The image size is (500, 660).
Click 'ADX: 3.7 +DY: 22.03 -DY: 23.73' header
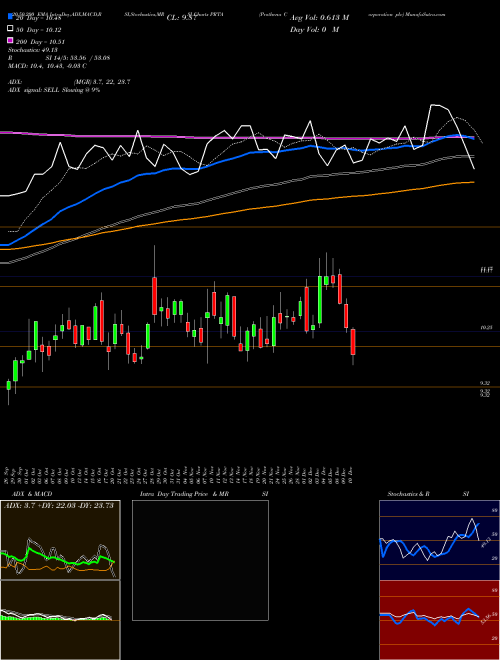pos(59,506)
